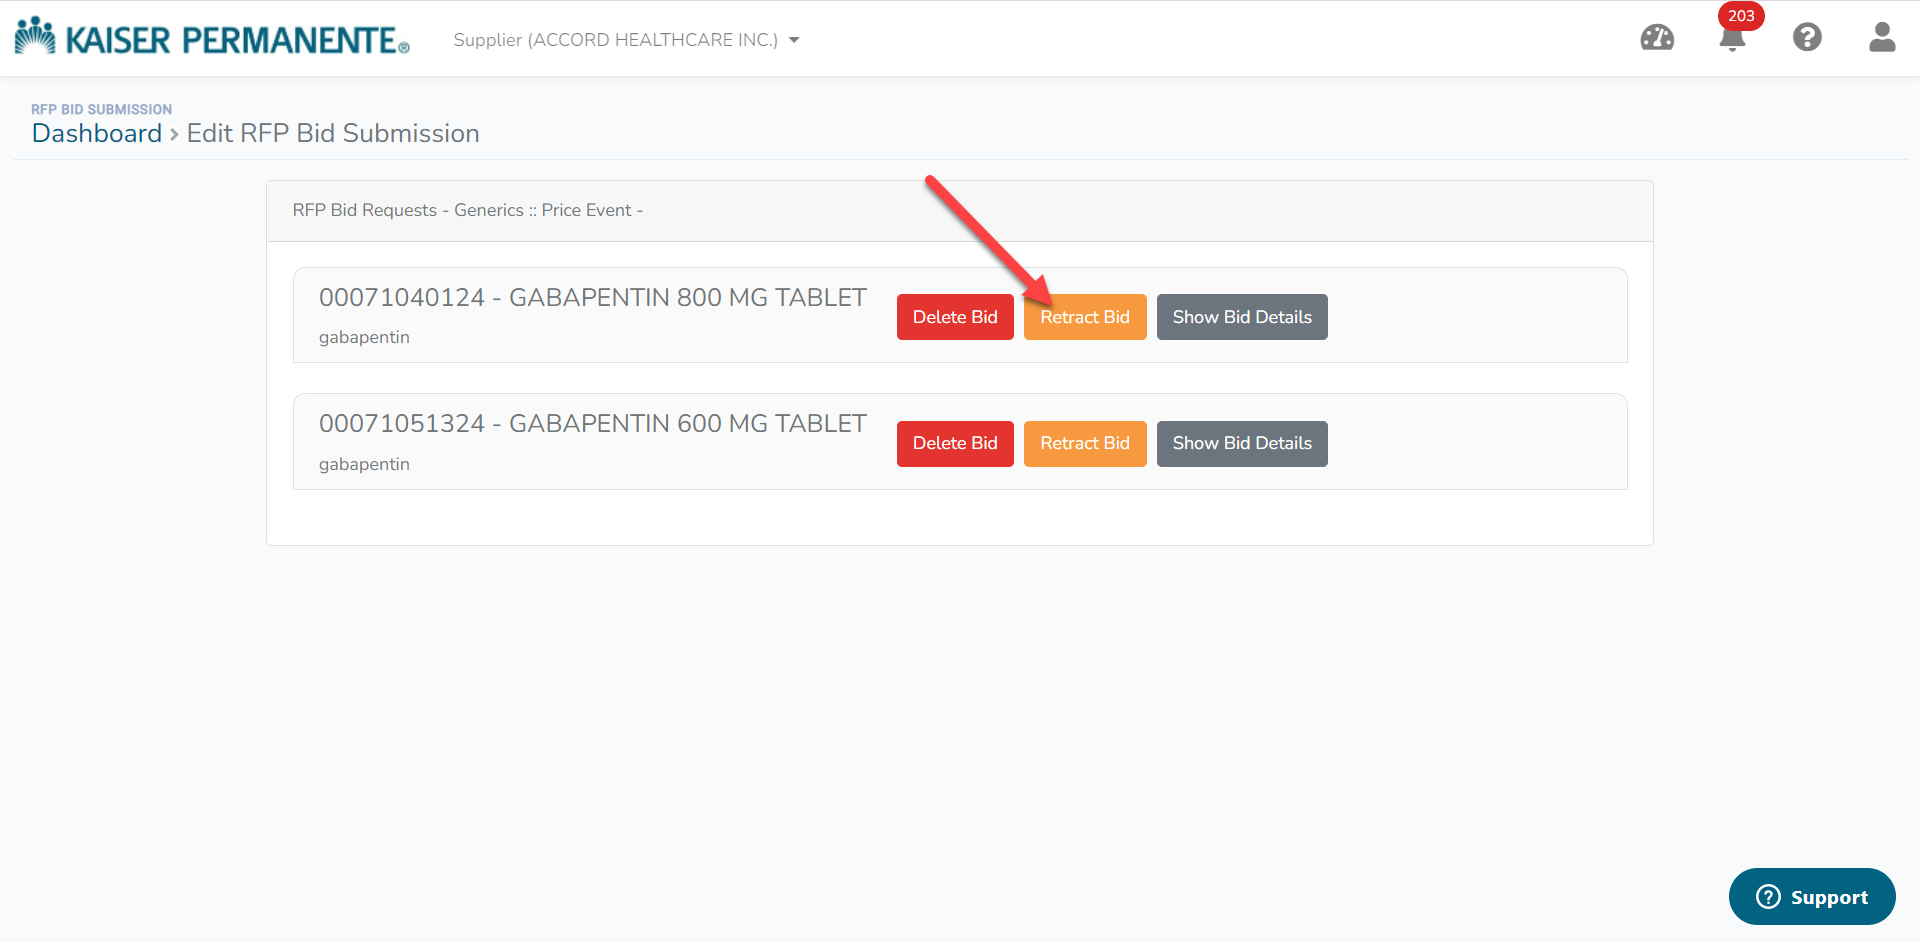This screenshot has height=942, width=1920.
Task: Open the notifications bell icon
Action: [x=1732, y=40]
